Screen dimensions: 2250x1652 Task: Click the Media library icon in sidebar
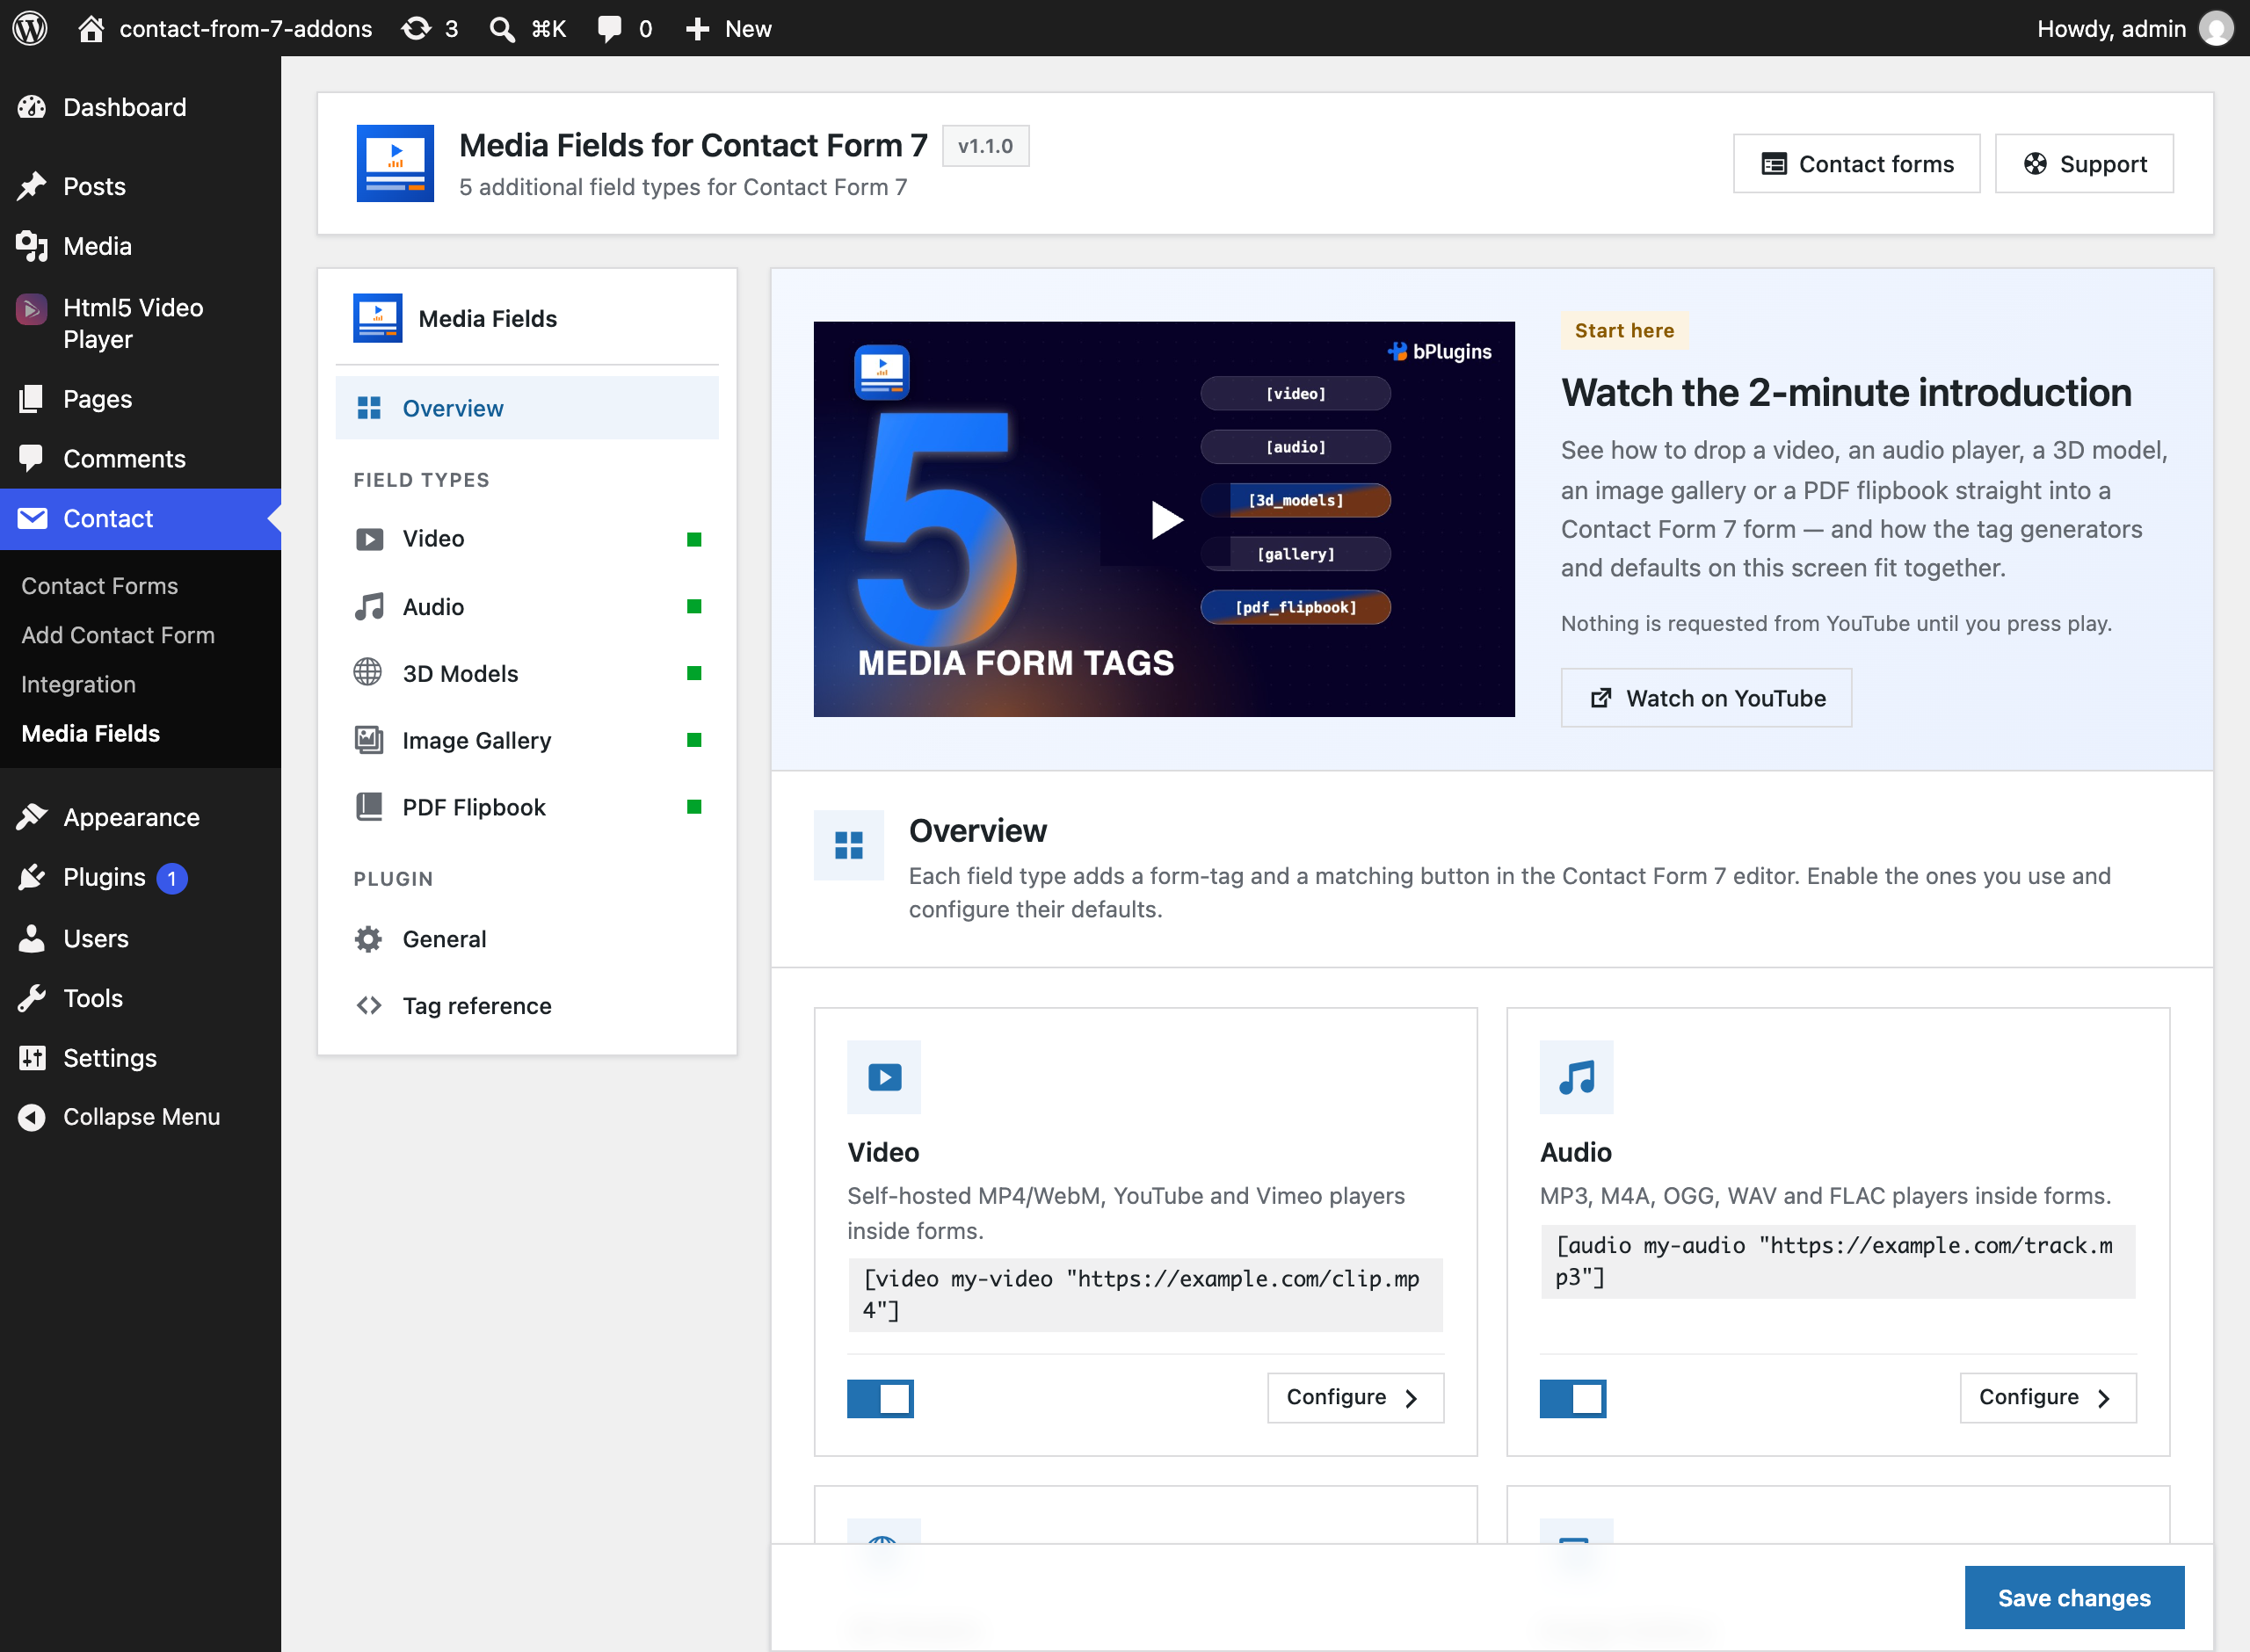(x=32, y=246)
